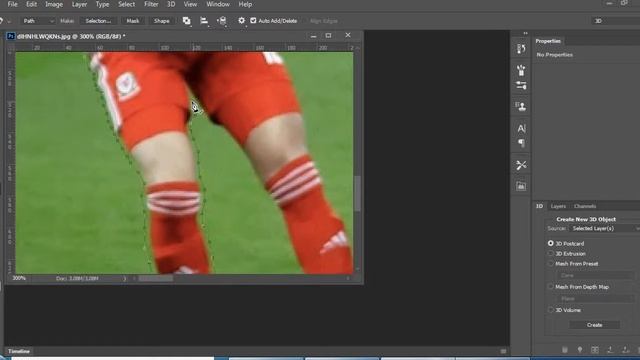
Task: Select the Mesh From Preset option
Action: point(551,264)
